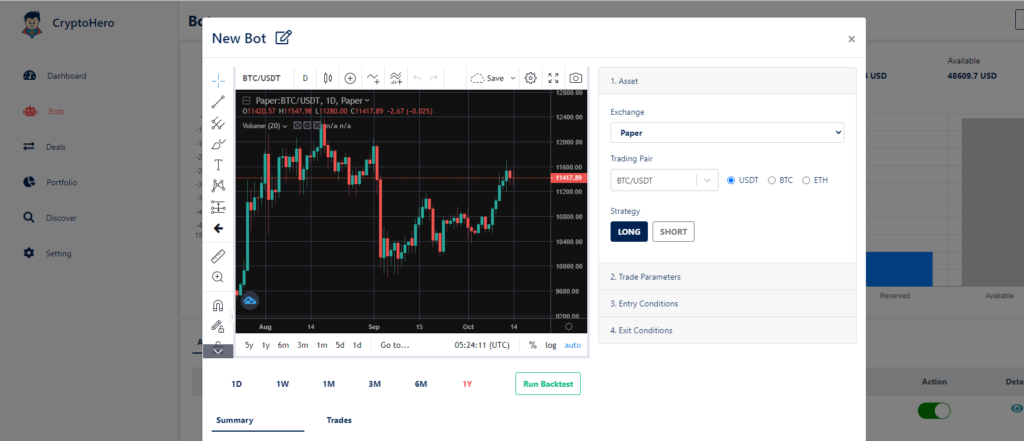Open the indicators icon
Viewport: 1024px width, 441px height.
(373, 78)
